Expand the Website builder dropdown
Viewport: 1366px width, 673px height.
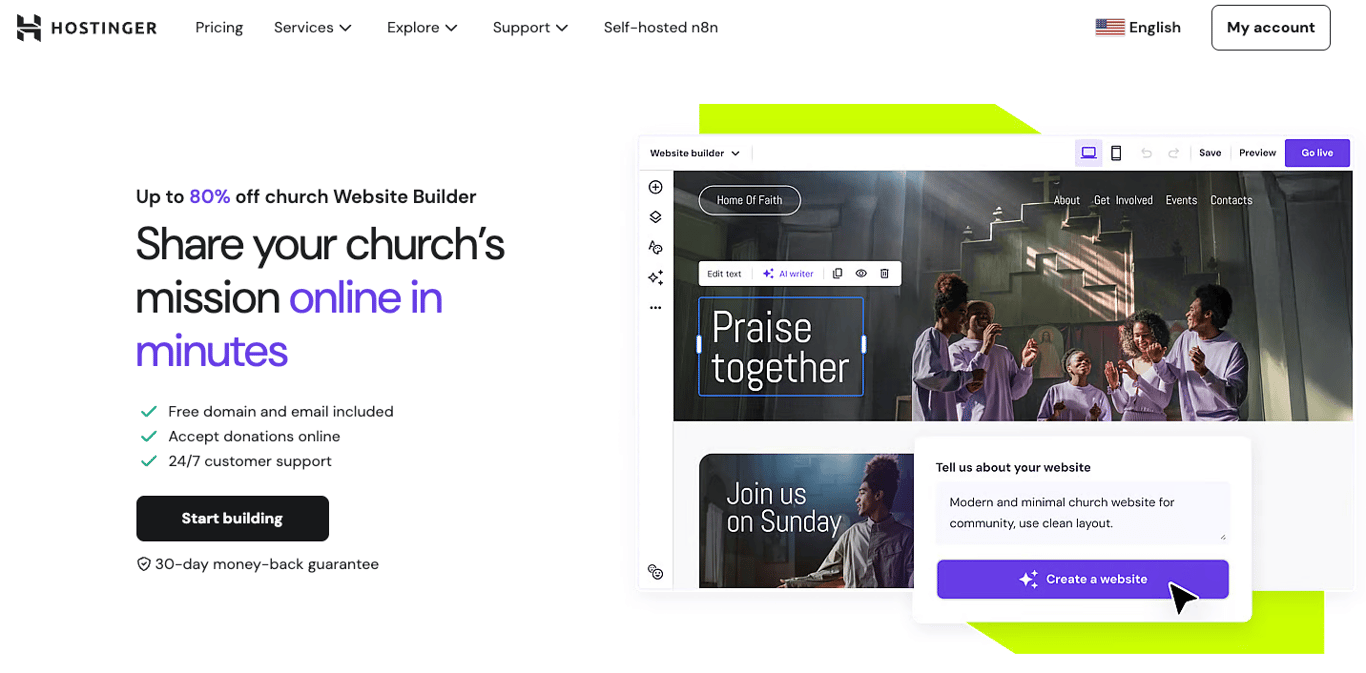[x=694, y=153]
